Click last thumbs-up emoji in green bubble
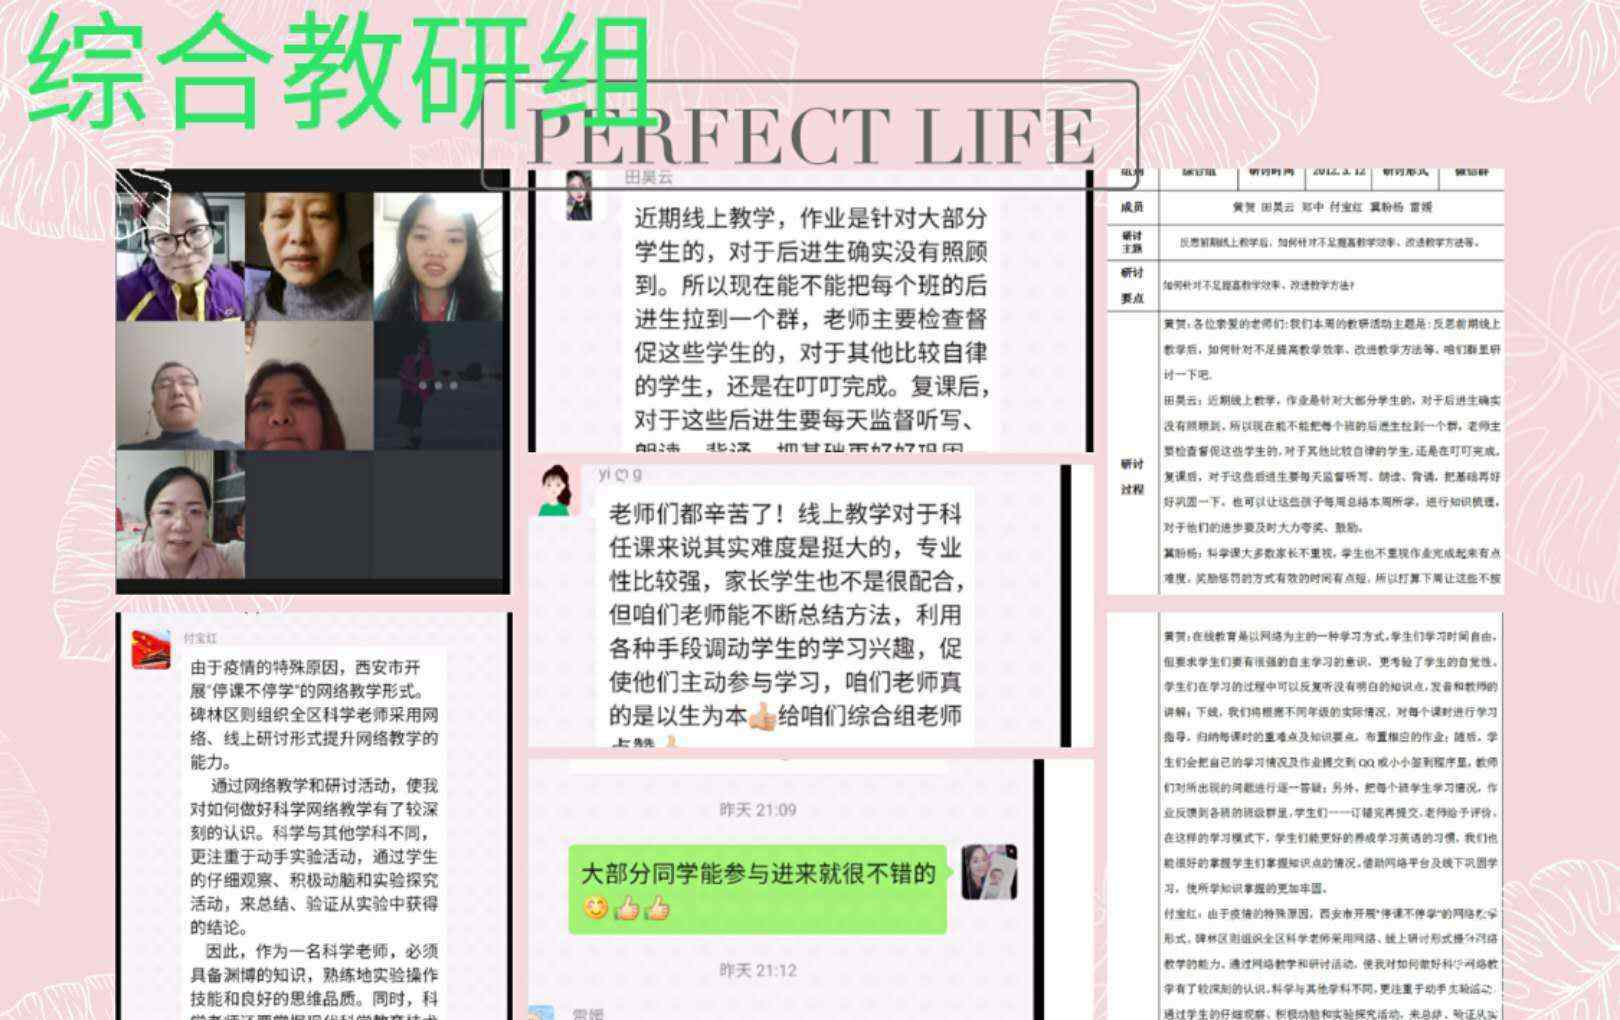This screenshot has height=1020, width=1620. [657, 909]
